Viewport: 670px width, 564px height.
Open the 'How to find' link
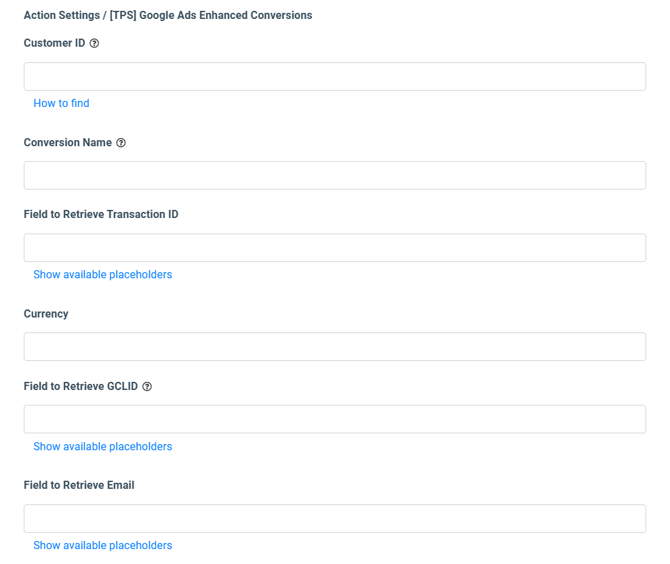tap(61, 103)
